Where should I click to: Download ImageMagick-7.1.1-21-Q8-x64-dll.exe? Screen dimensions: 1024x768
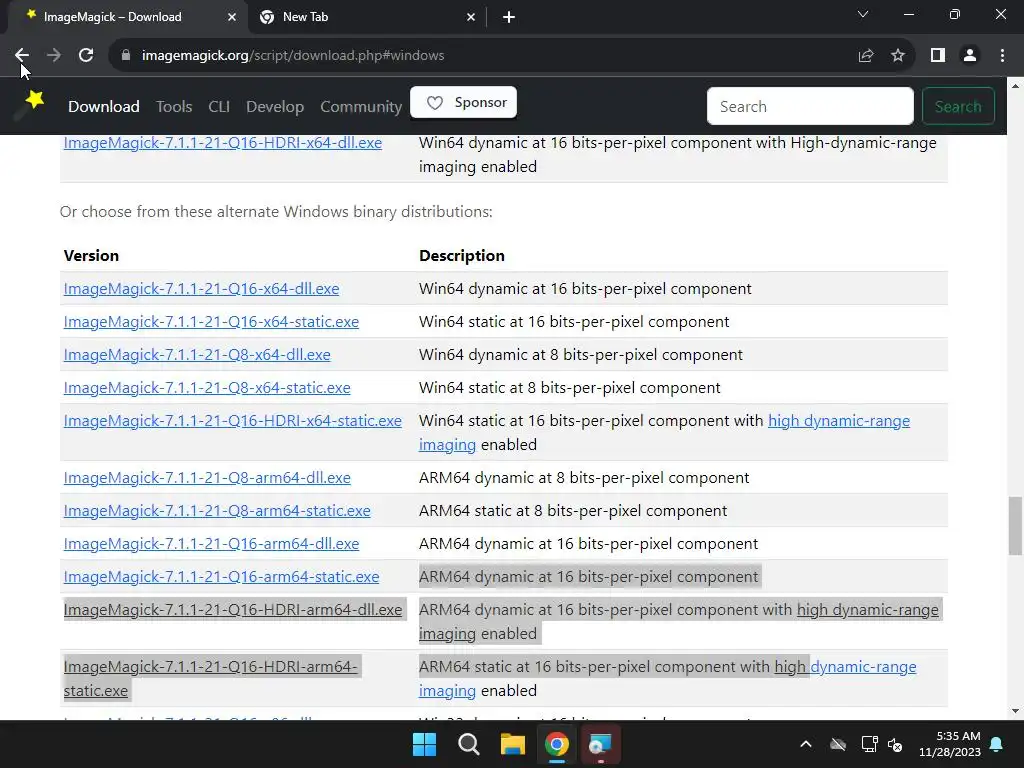pos(197,355)
